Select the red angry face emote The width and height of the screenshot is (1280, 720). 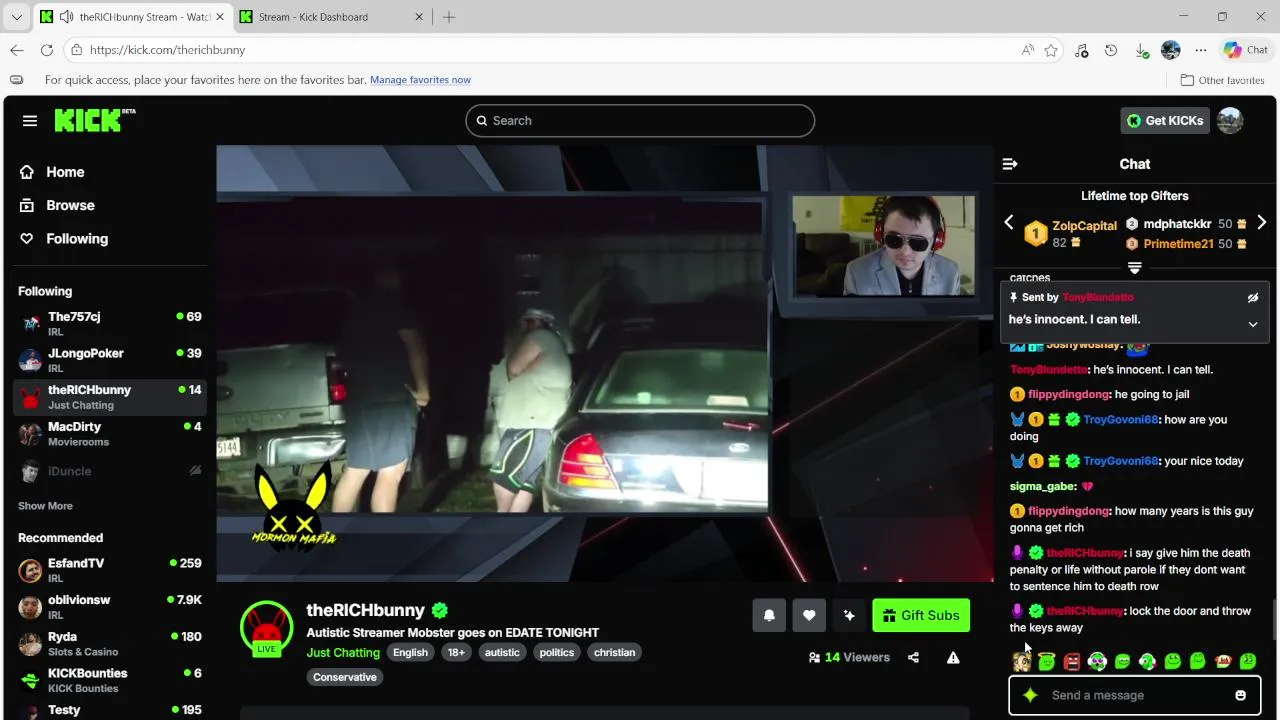pos(1072,661)
